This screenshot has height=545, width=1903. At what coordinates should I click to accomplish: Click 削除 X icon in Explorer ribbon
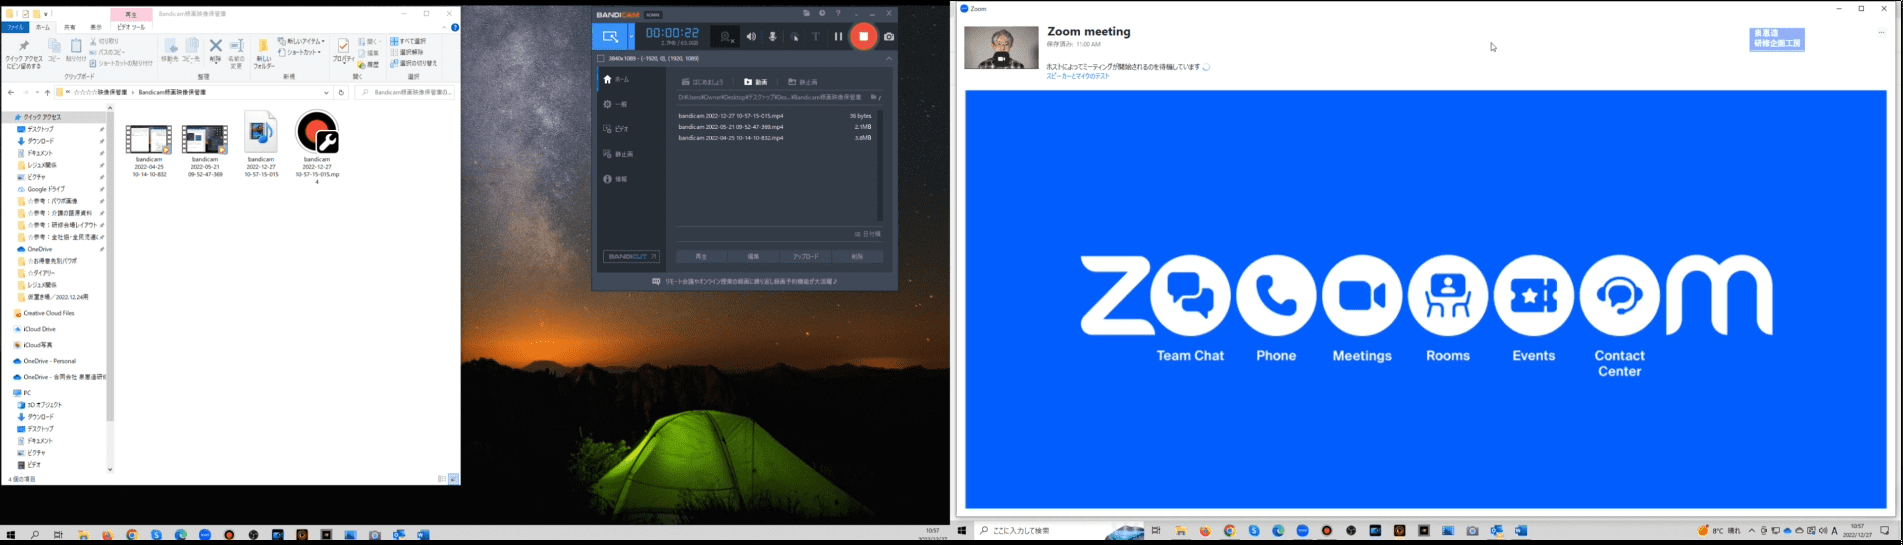[x=215, y=51]
